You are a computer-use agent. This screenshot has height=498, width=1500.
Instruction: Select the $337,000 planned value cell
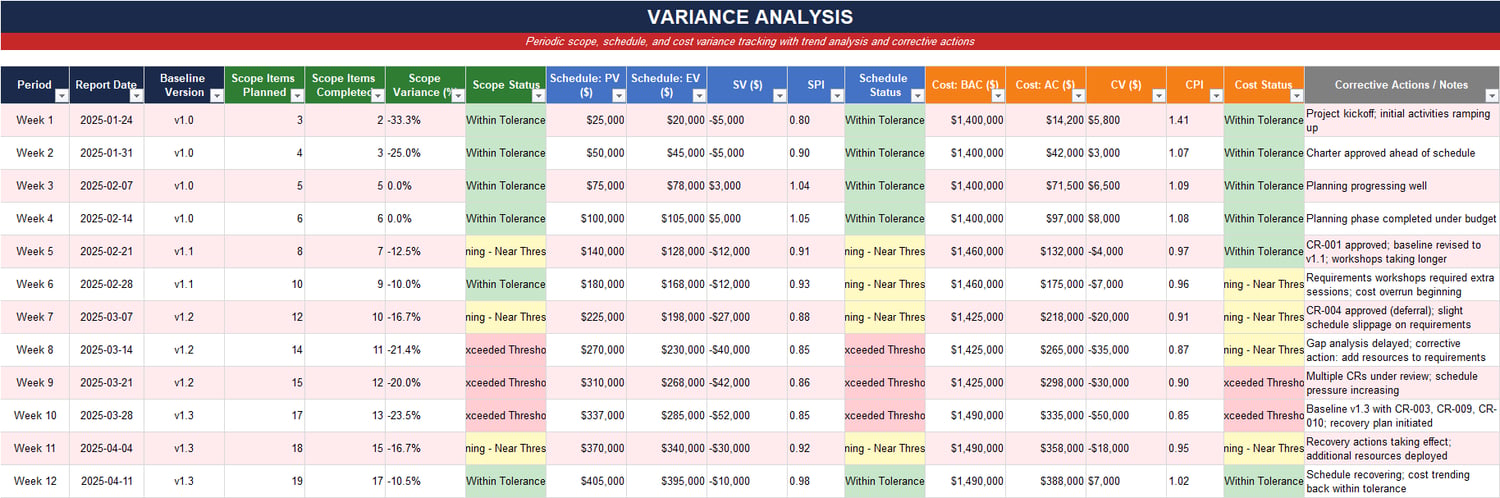(x=586, y=415)
